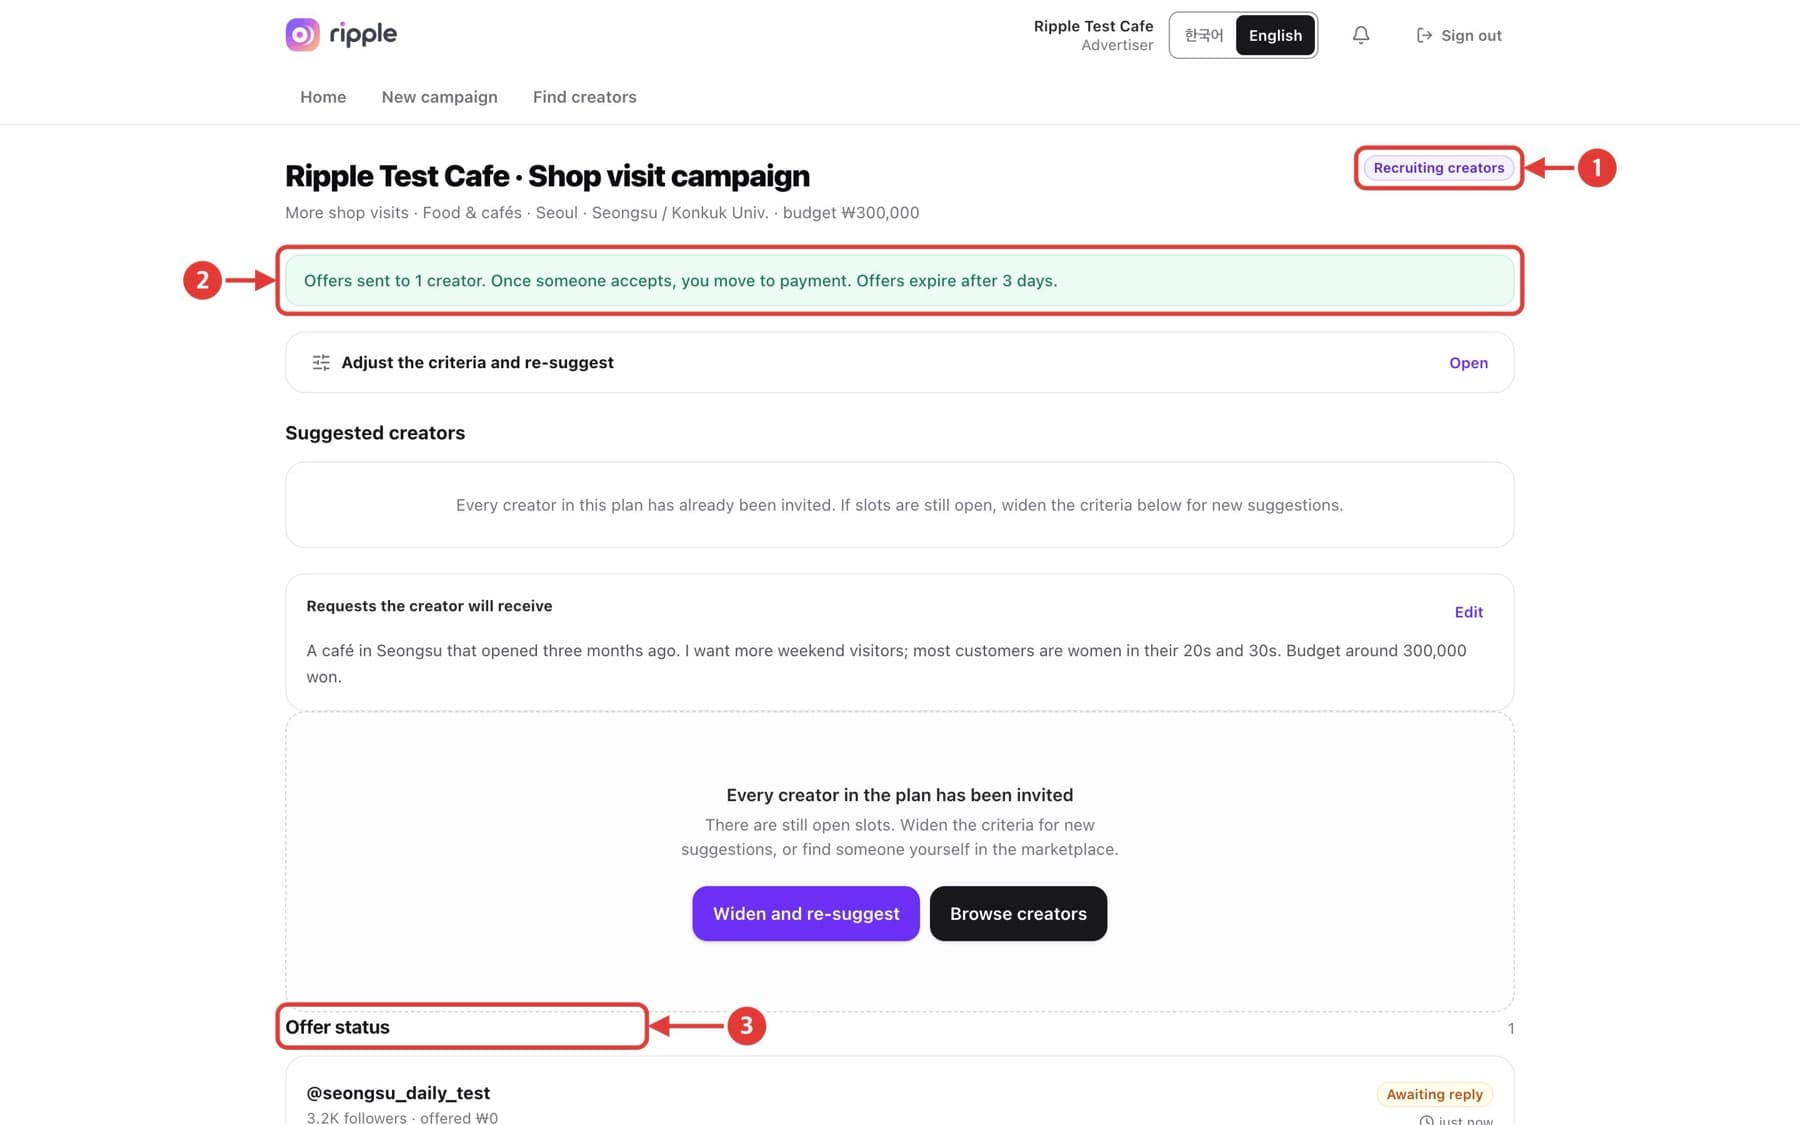Click the 'There are still open slots' text
This screenshot has height=1125, width=1800.
tap(899, 837)
